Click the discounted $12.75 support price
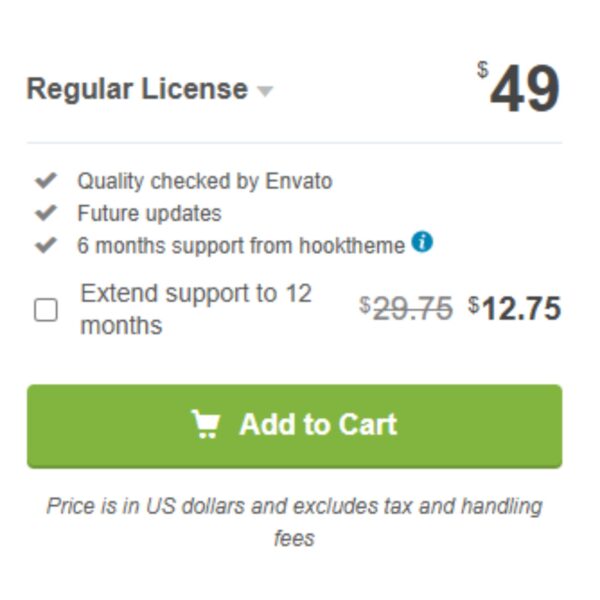 515,308
